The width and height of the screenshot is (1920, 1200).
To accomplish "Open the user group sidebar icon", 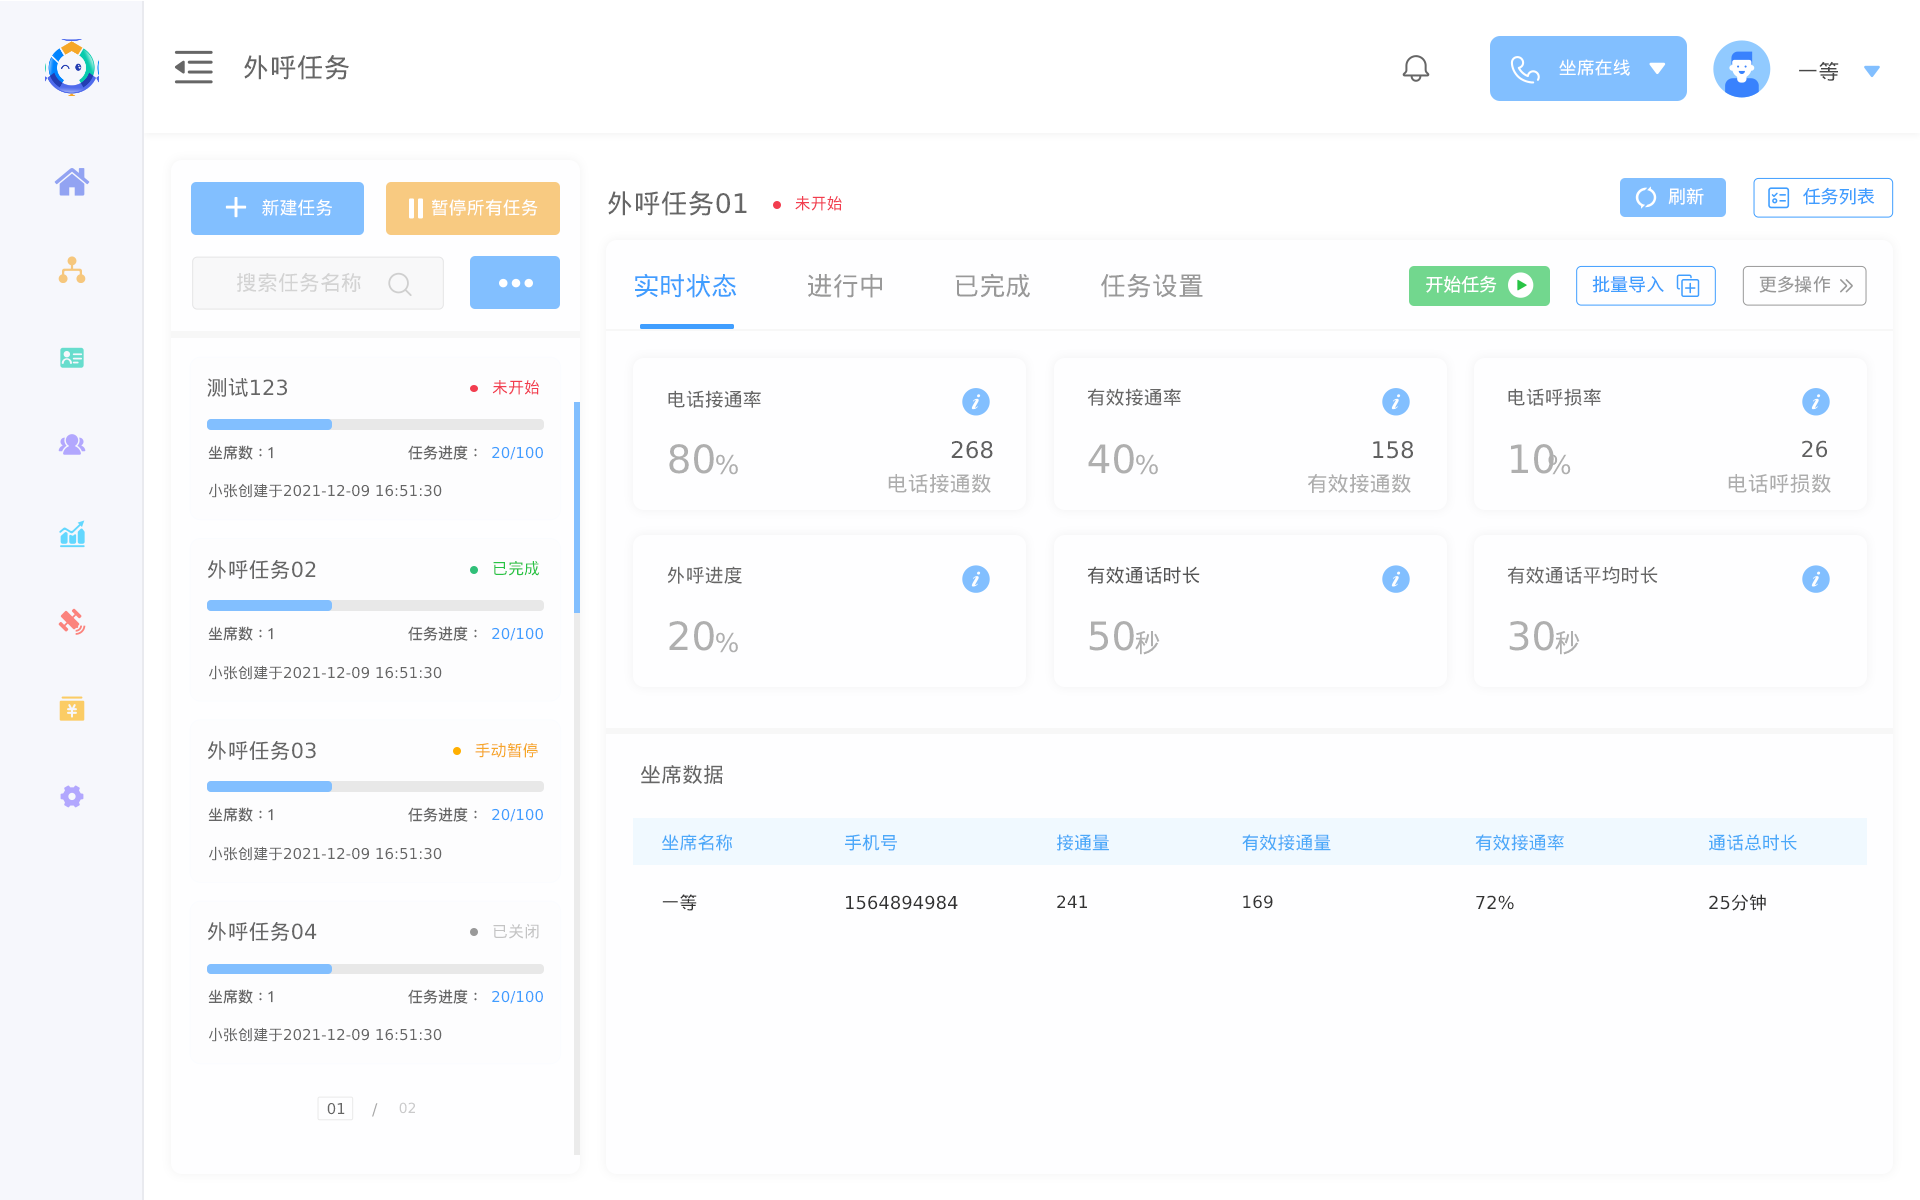I will tap(72, 445).
